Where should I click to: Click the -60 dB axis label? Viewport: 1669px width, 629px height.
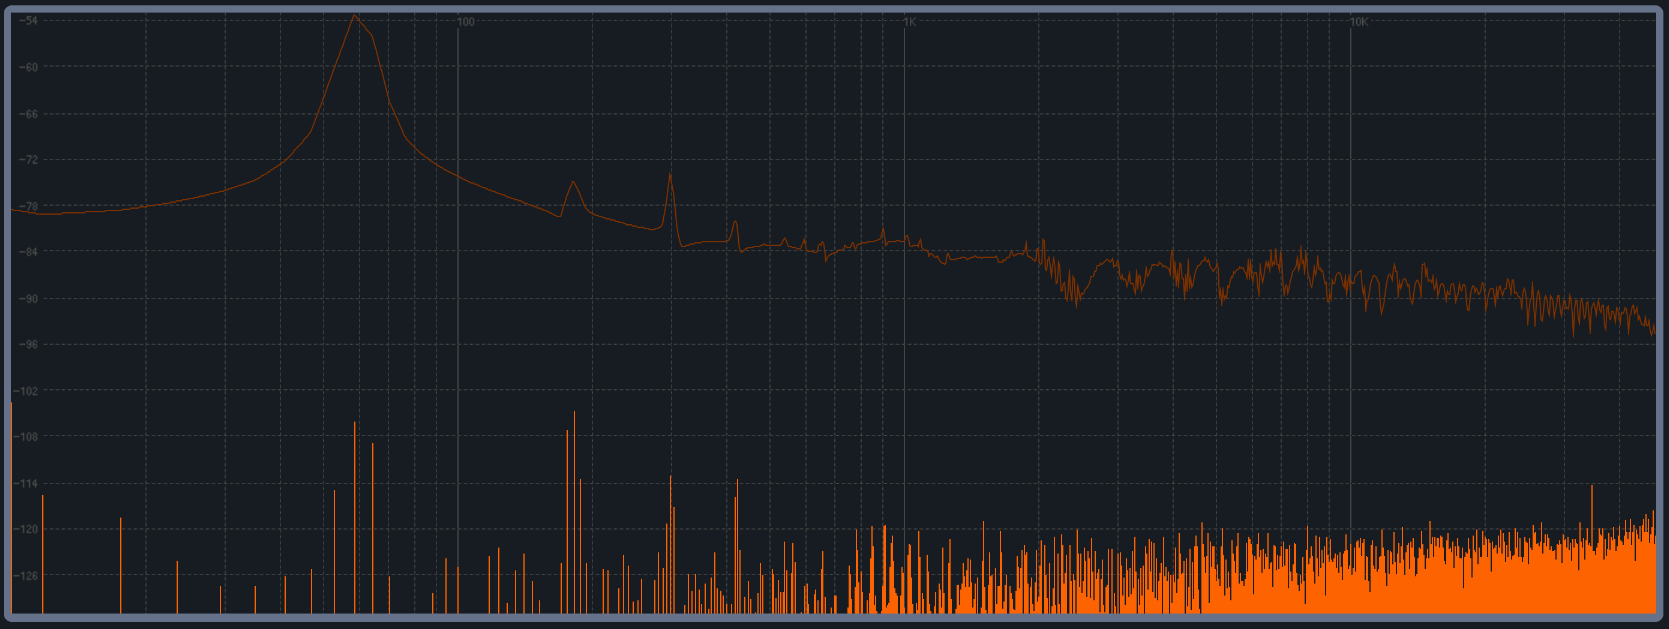pos(28,67)
